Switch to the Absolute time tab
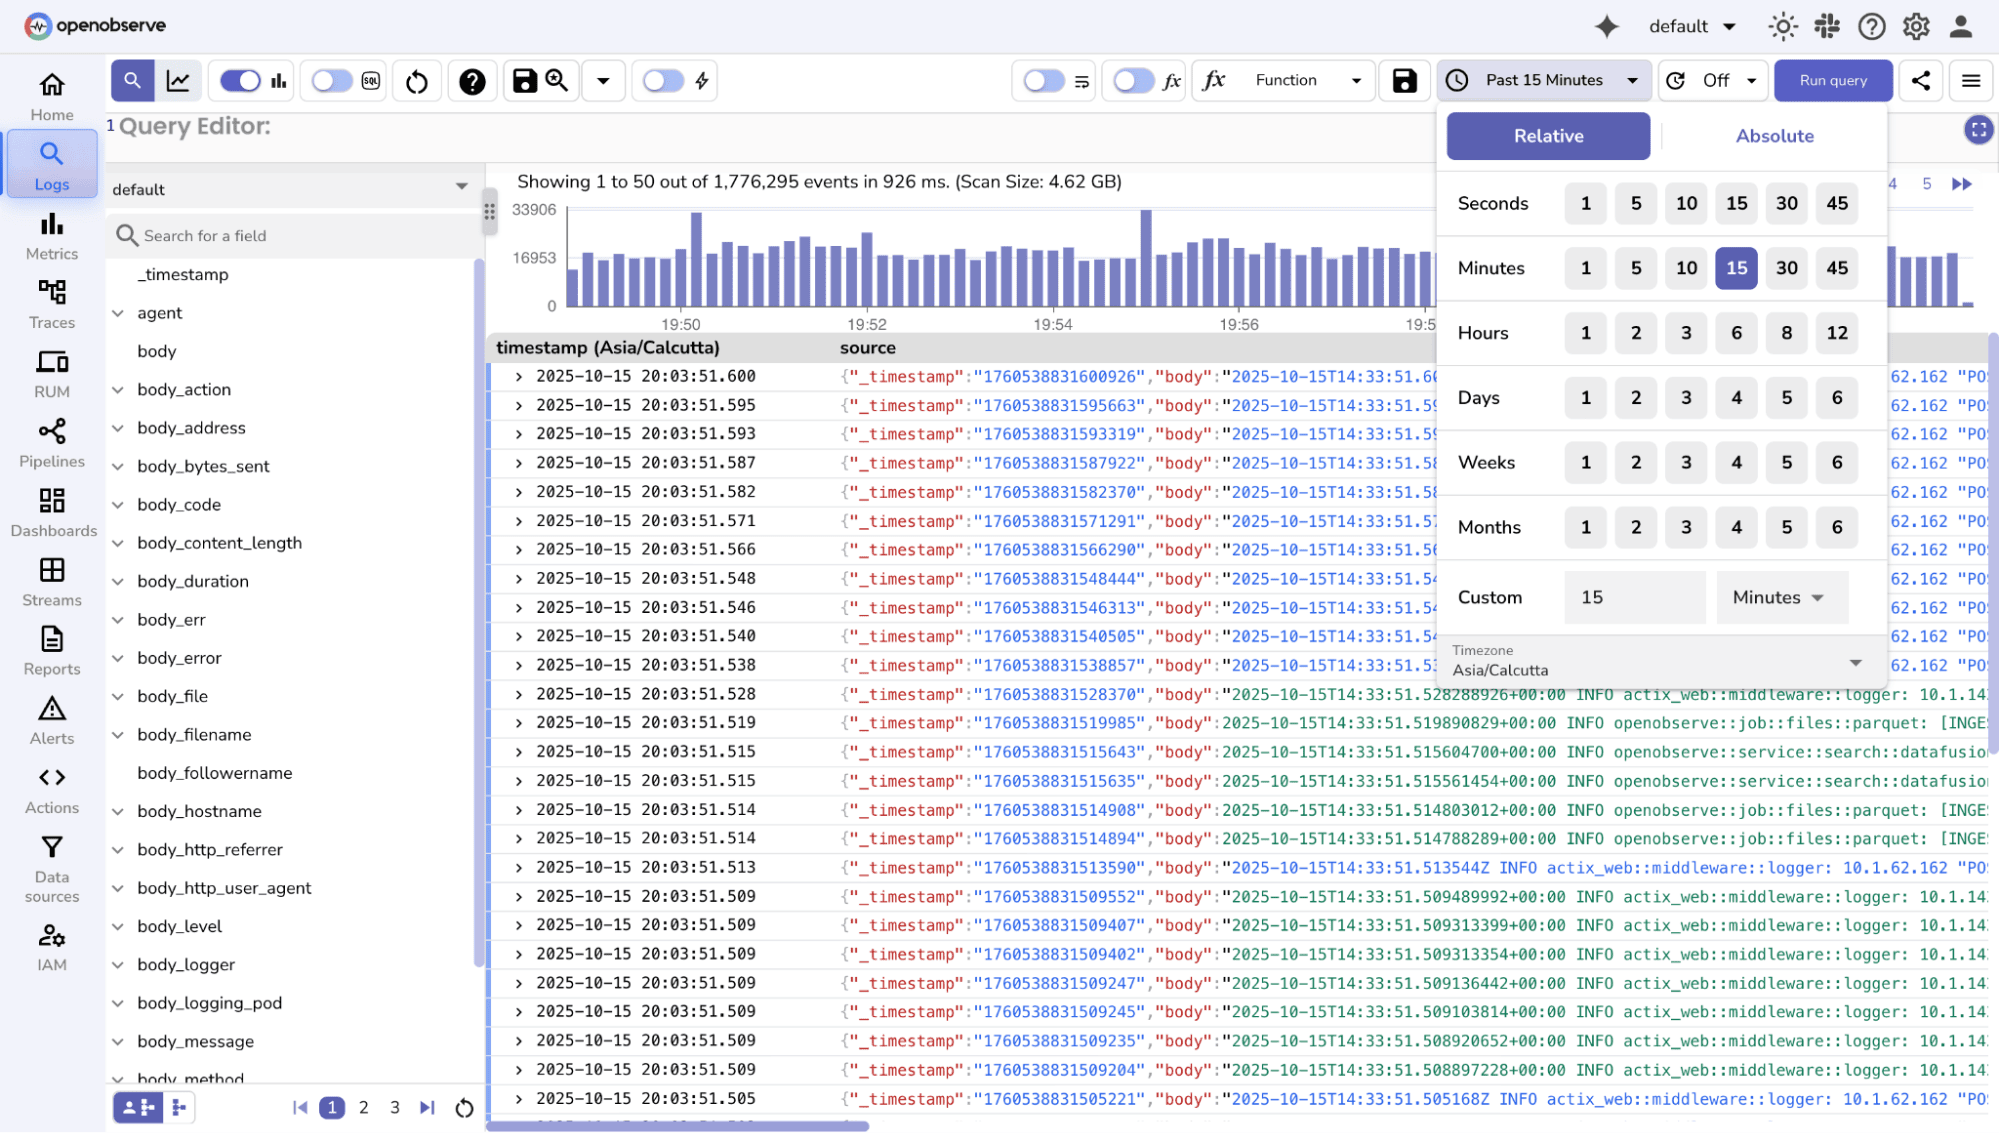The height and width of the screenshot is (1134, 1999). (1774, 136)
